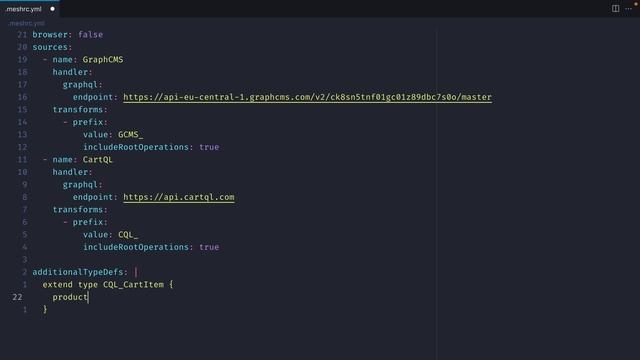Screen dimensions: 640x360
Task: Click 'graphql:' above the cartql endpoint
Action: (x=82, y=184)
